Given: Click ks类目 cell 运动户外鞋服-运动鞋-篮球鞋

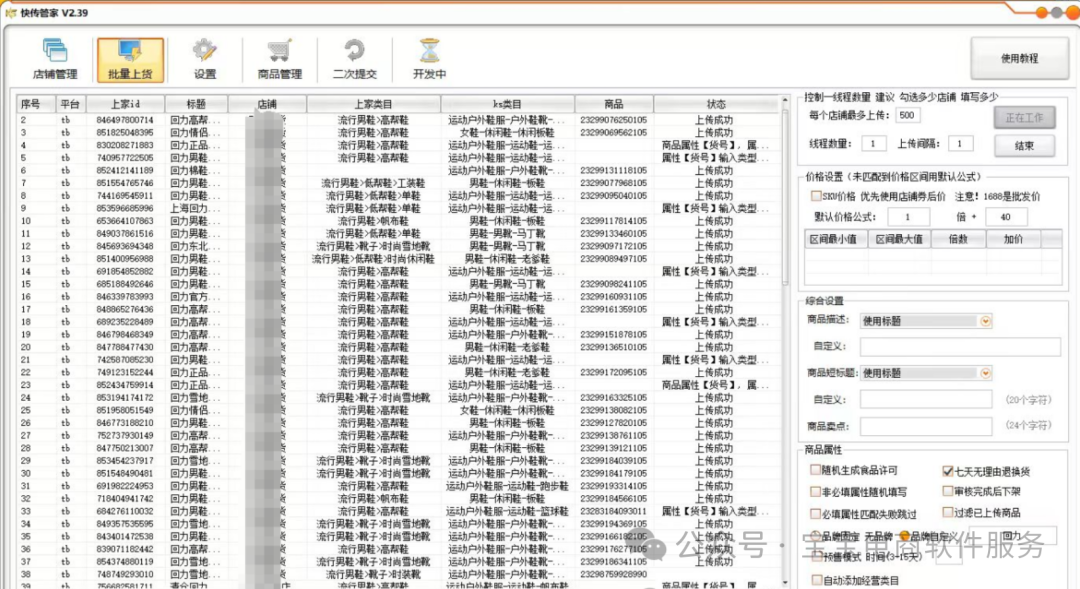Looking at the screenshot, I should 508,511.
